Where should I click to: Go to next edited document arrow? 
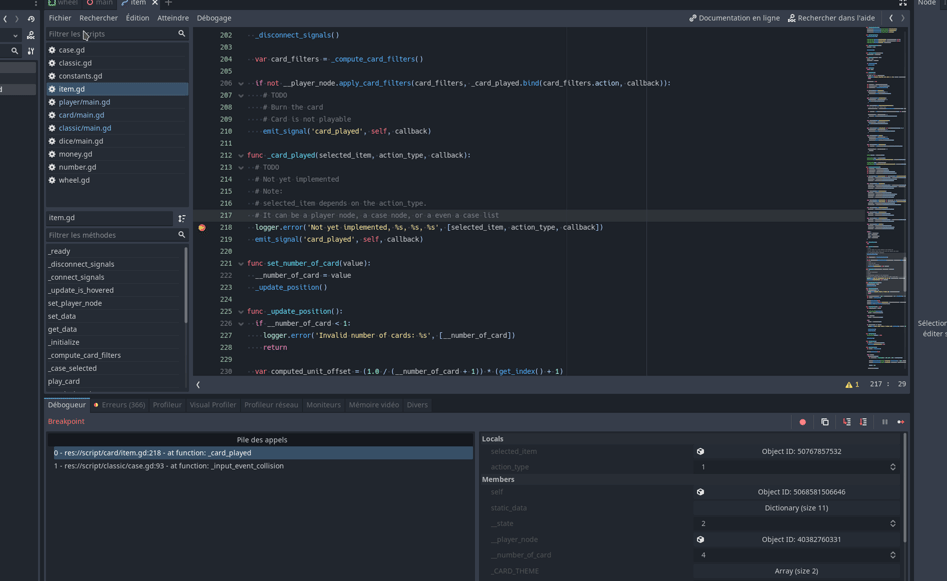[903, 18]
